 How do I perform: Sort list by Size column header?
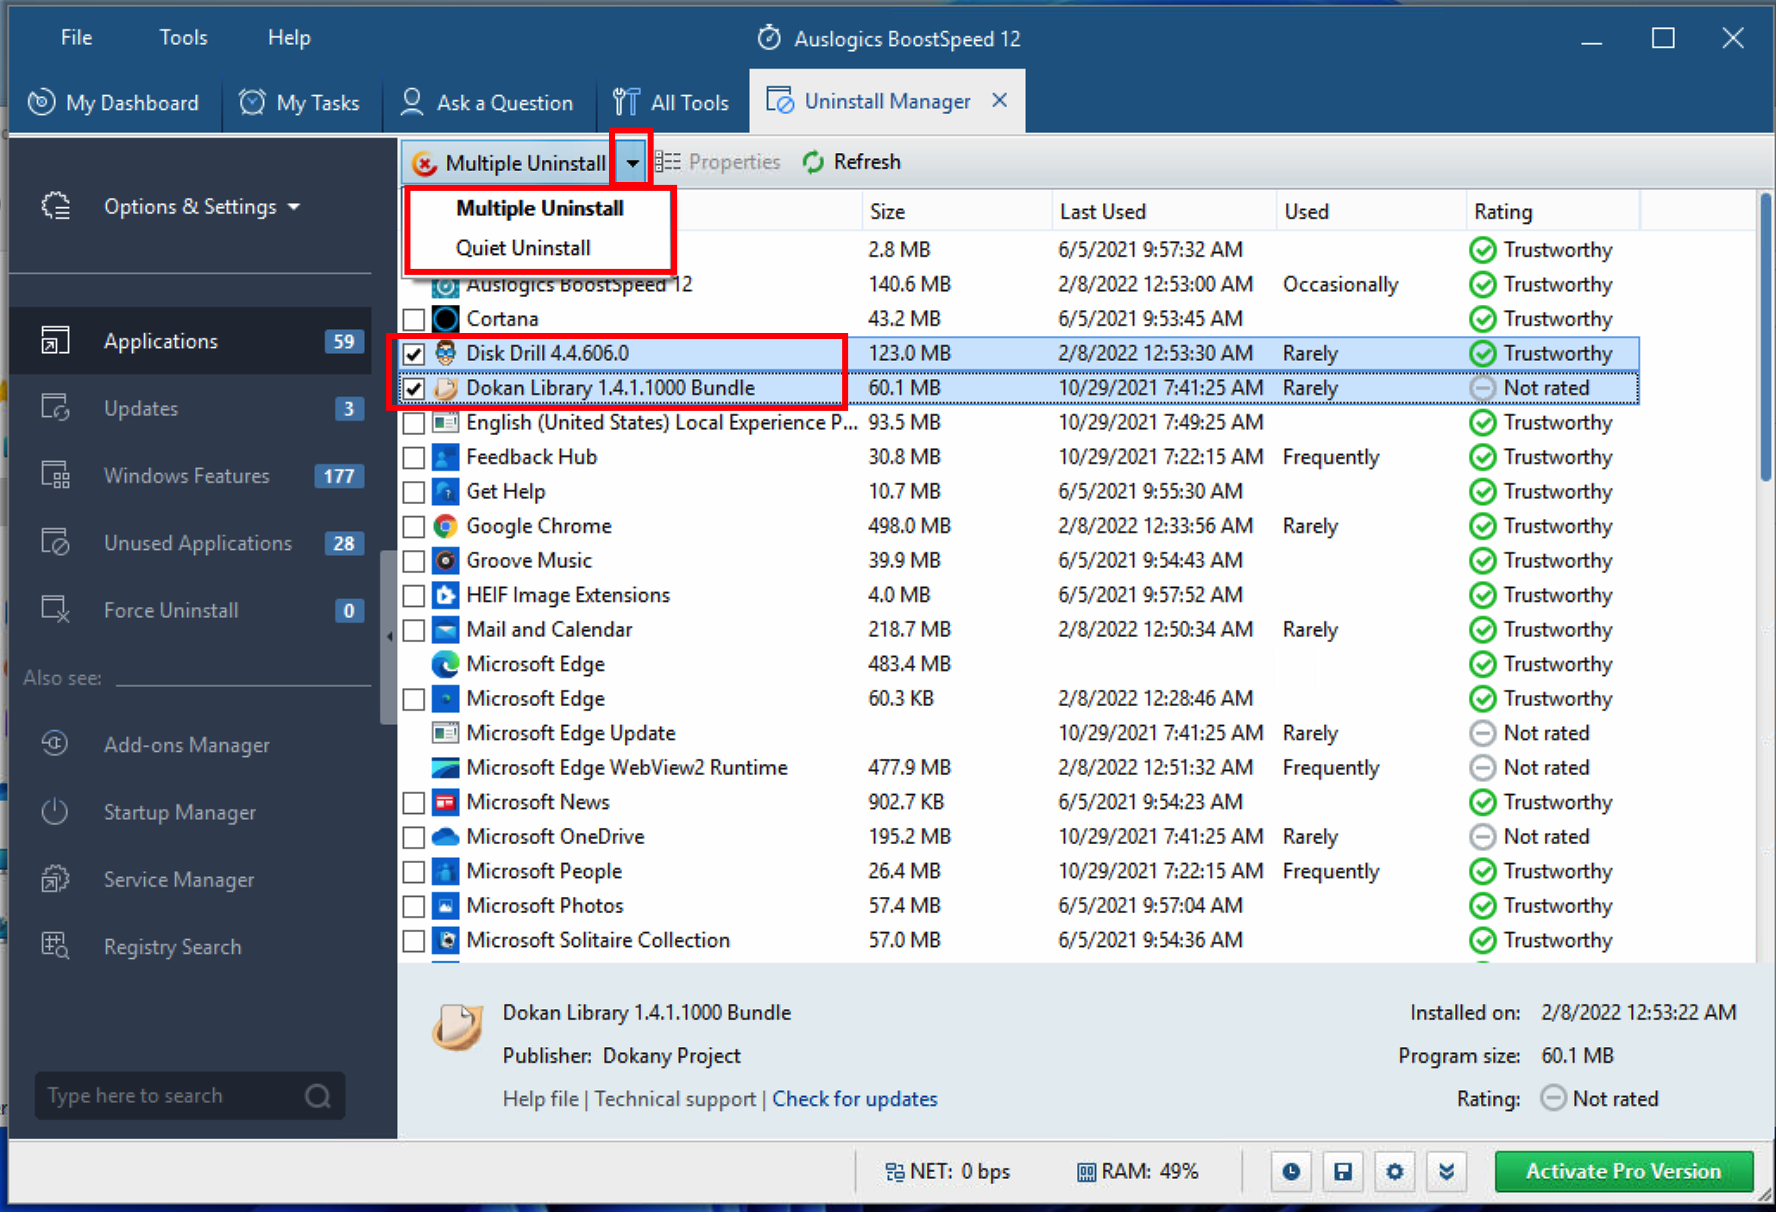[956, 211]
